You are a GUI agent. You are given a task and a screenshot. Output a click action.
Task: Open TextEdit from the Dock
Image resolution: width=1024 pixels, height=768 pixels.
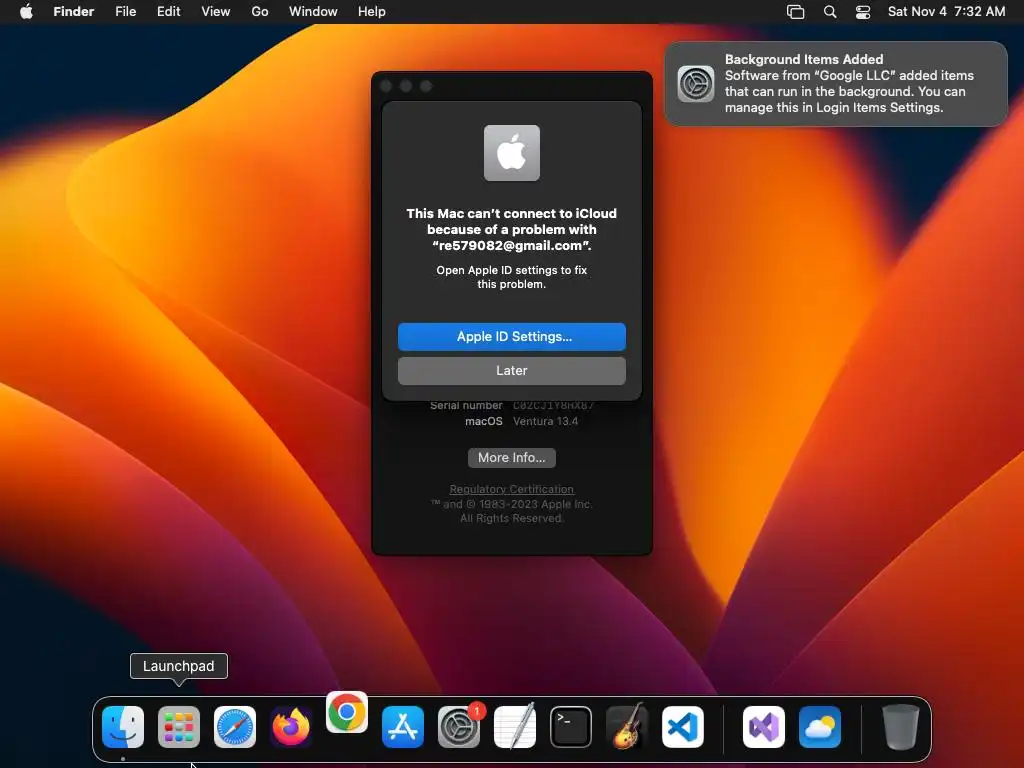(515, 726)
